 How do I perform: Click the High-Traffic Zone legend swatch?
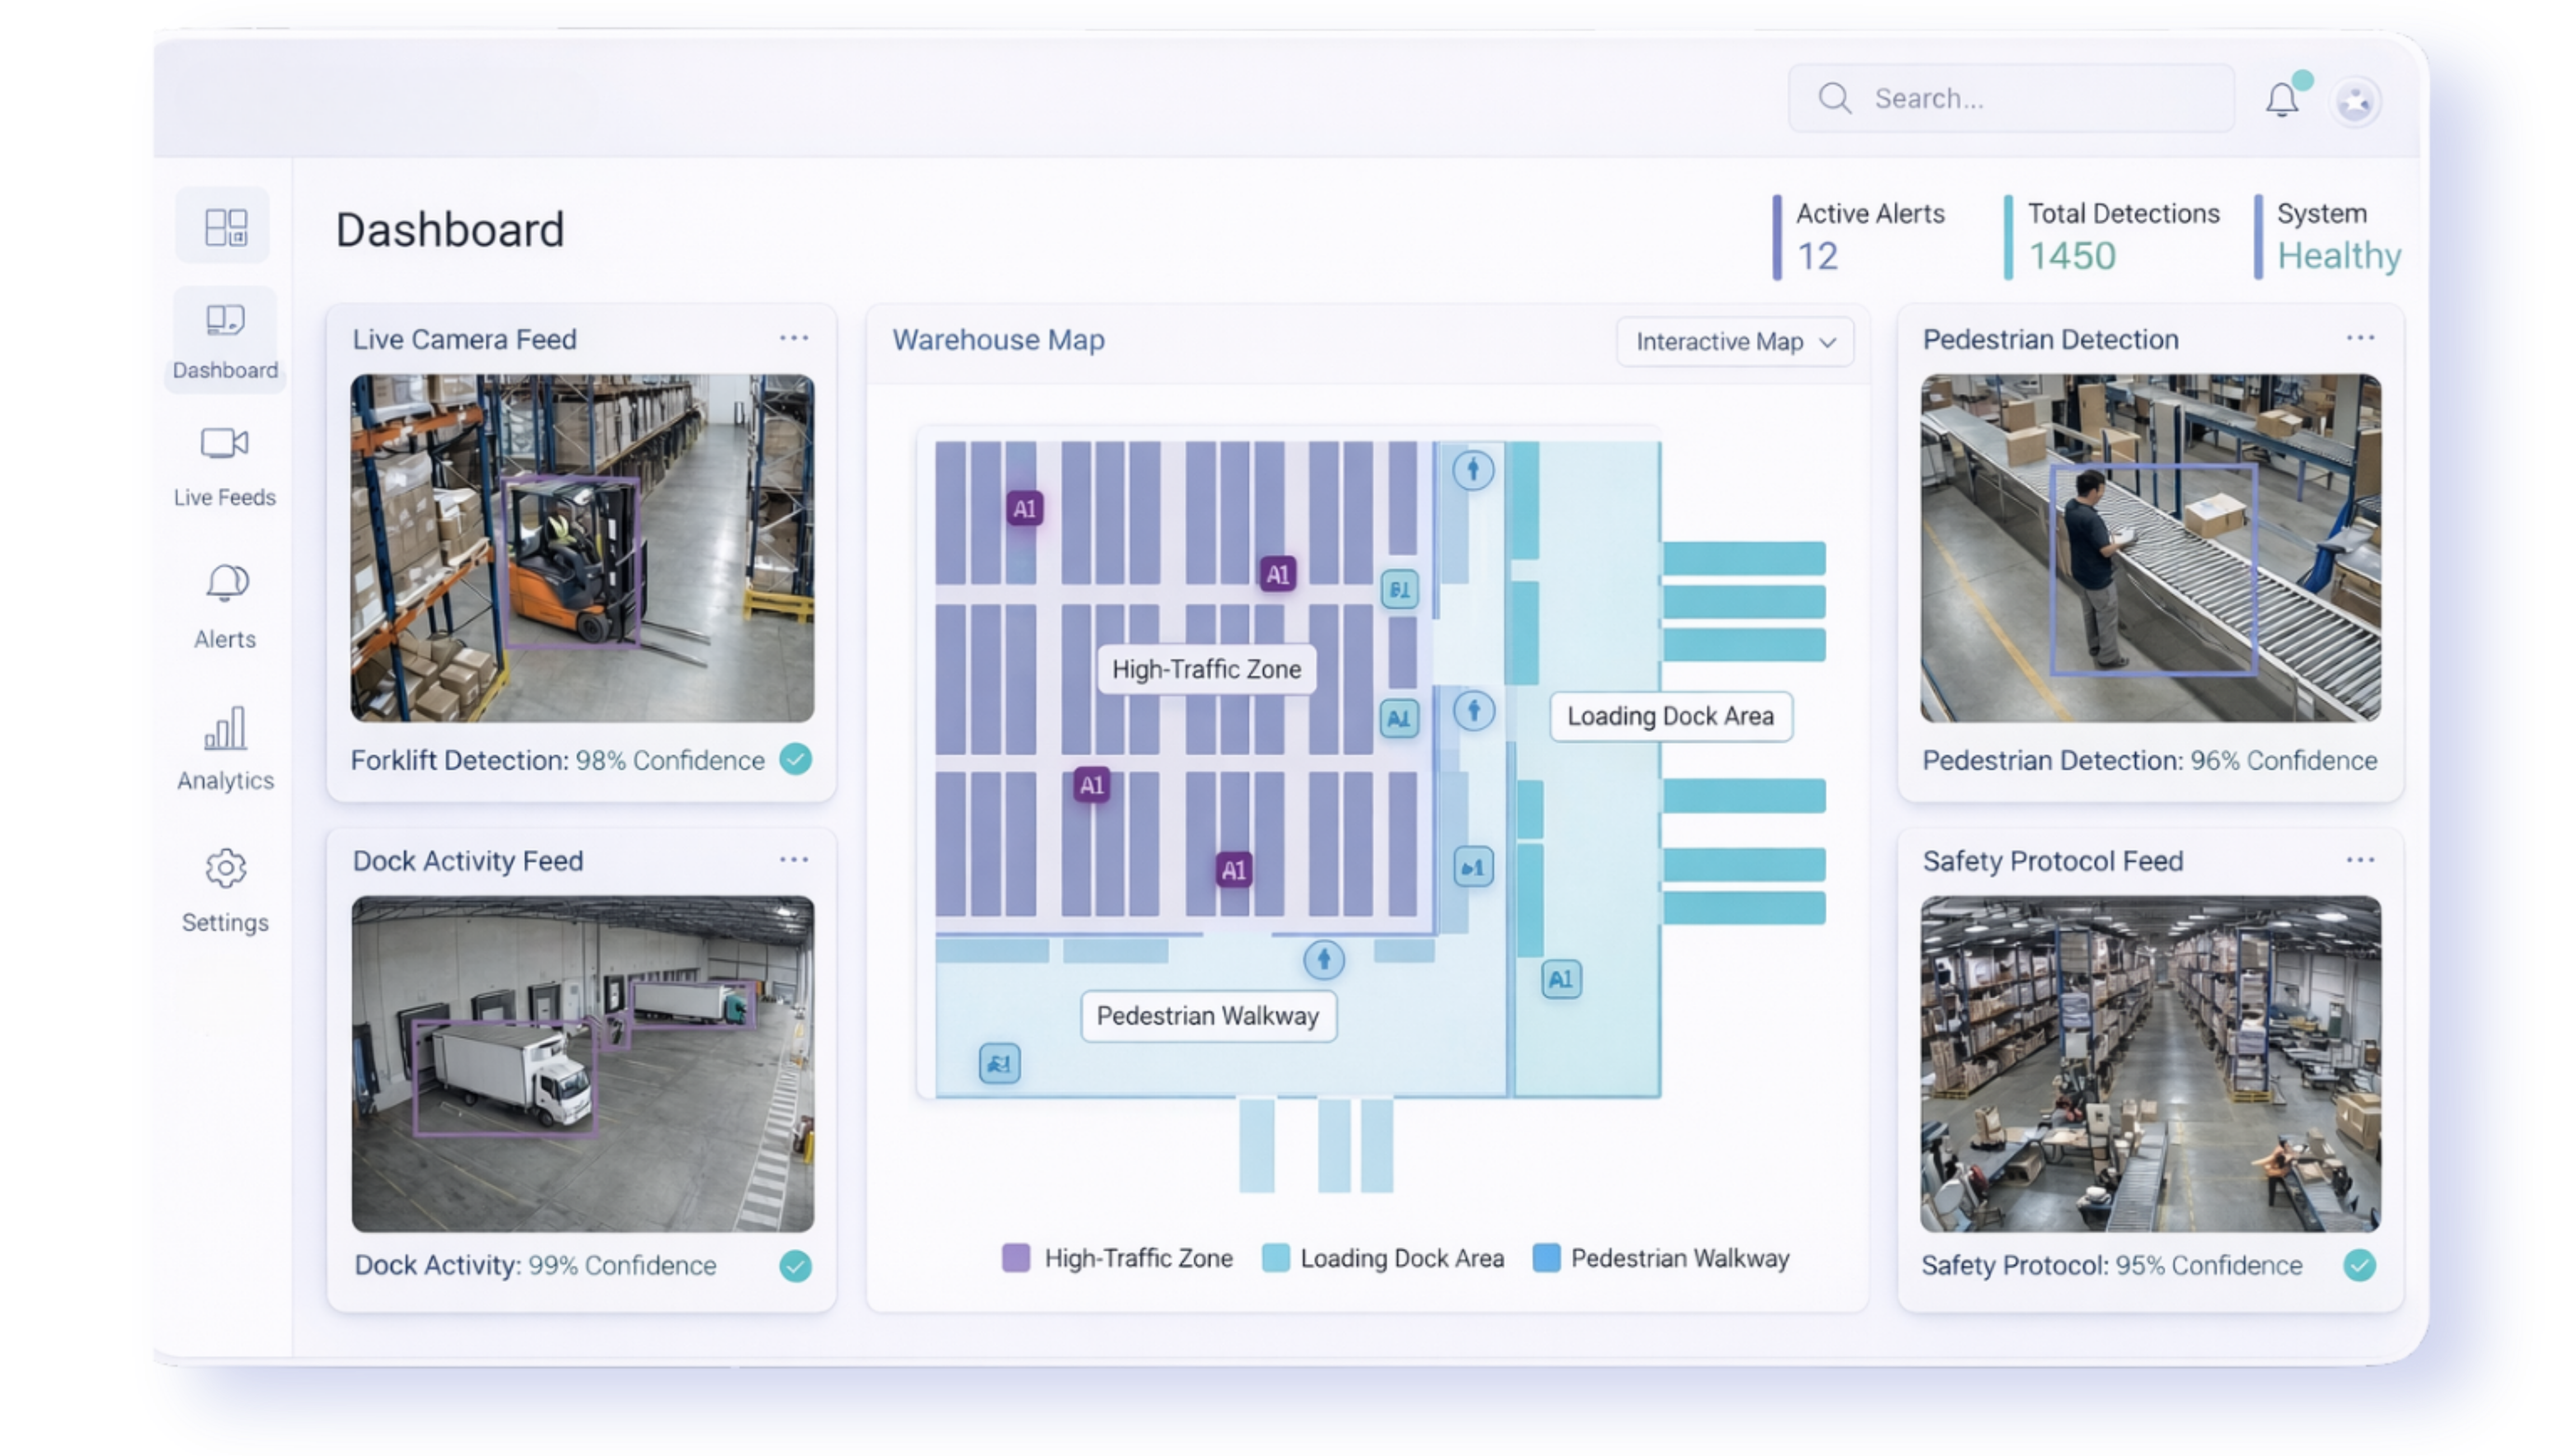point(1016,1258)
